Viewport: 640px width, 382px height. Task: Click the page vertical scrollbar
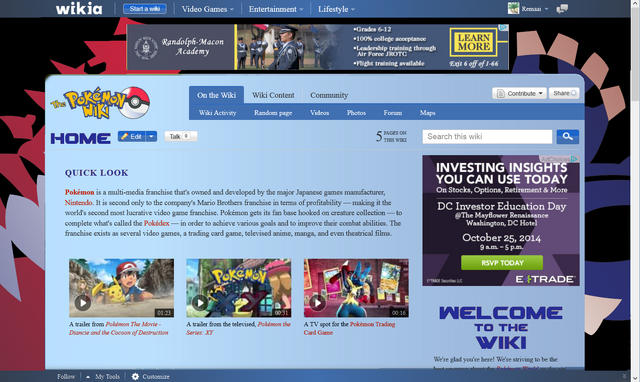(635, 191)
